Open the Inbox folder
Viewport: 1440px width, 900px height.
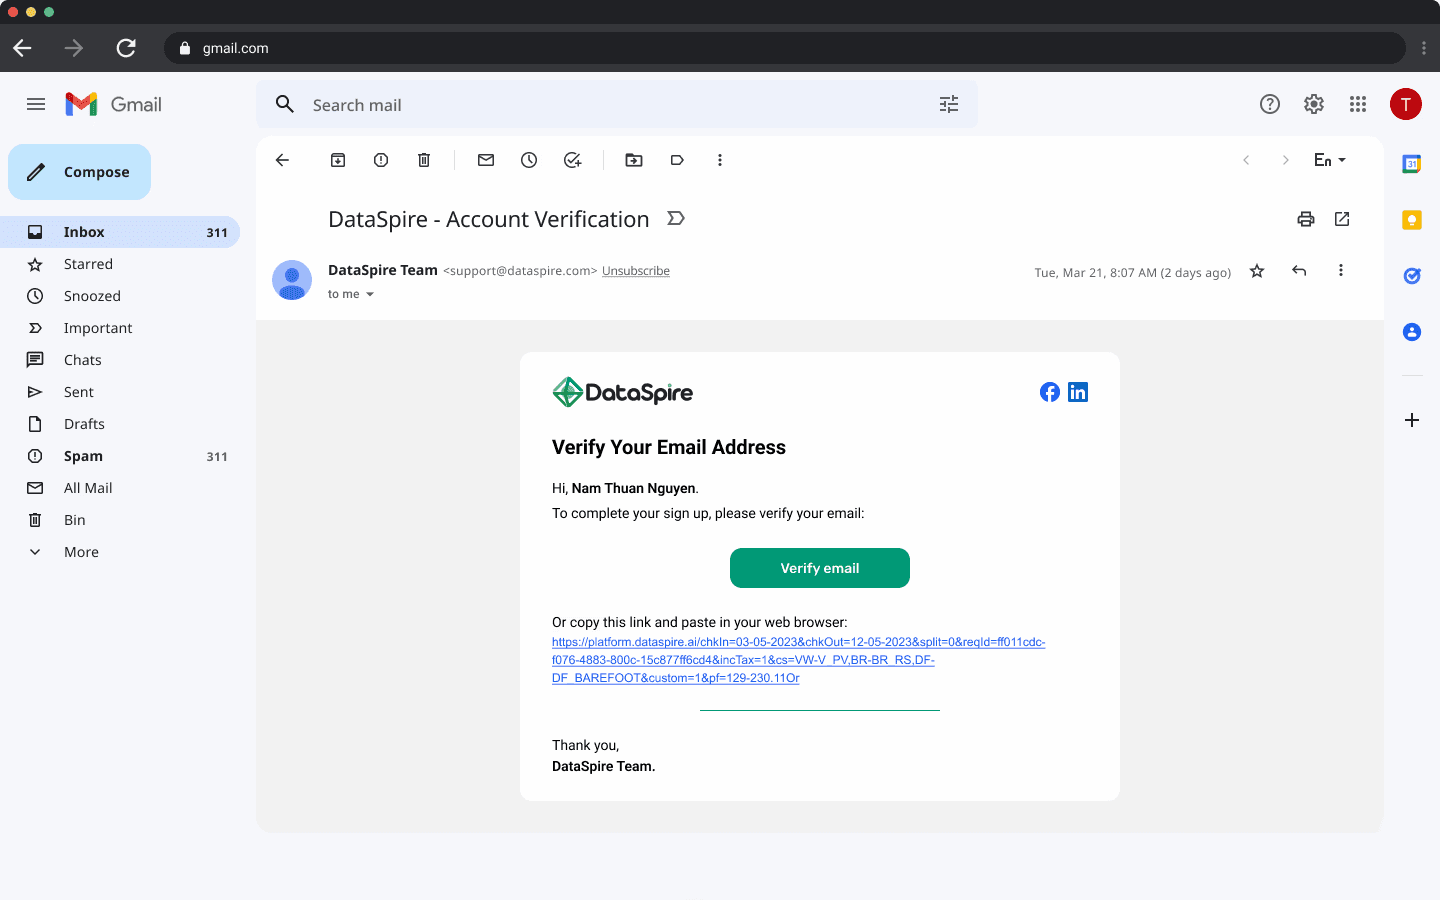(x=120, y=232)
